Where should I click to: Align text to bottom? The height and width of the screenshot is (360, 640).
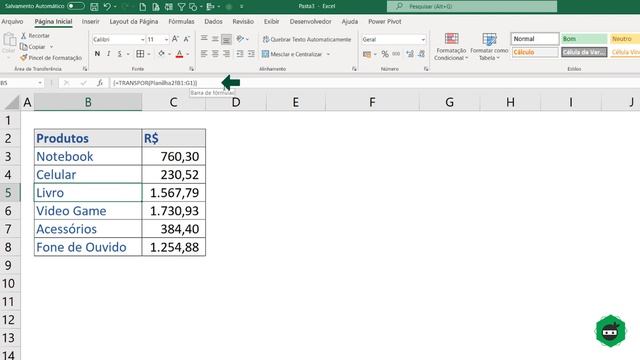(x=227, y=39)
